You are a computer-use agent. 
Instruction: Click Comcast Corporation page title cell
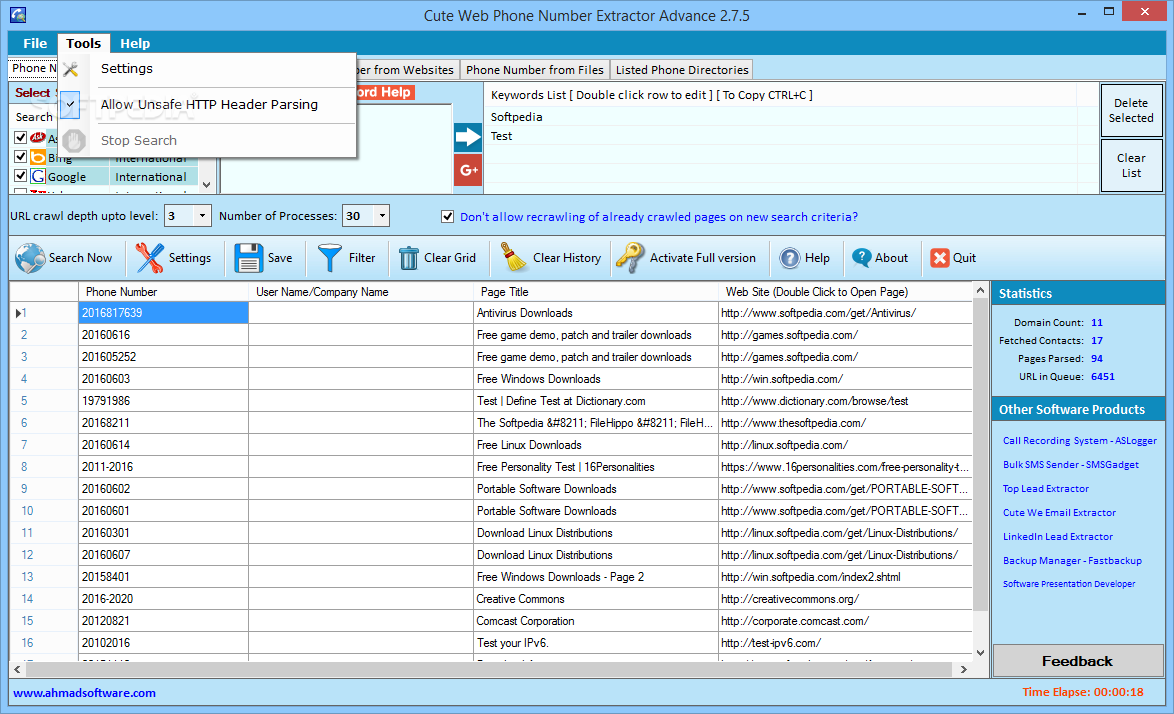595,621
